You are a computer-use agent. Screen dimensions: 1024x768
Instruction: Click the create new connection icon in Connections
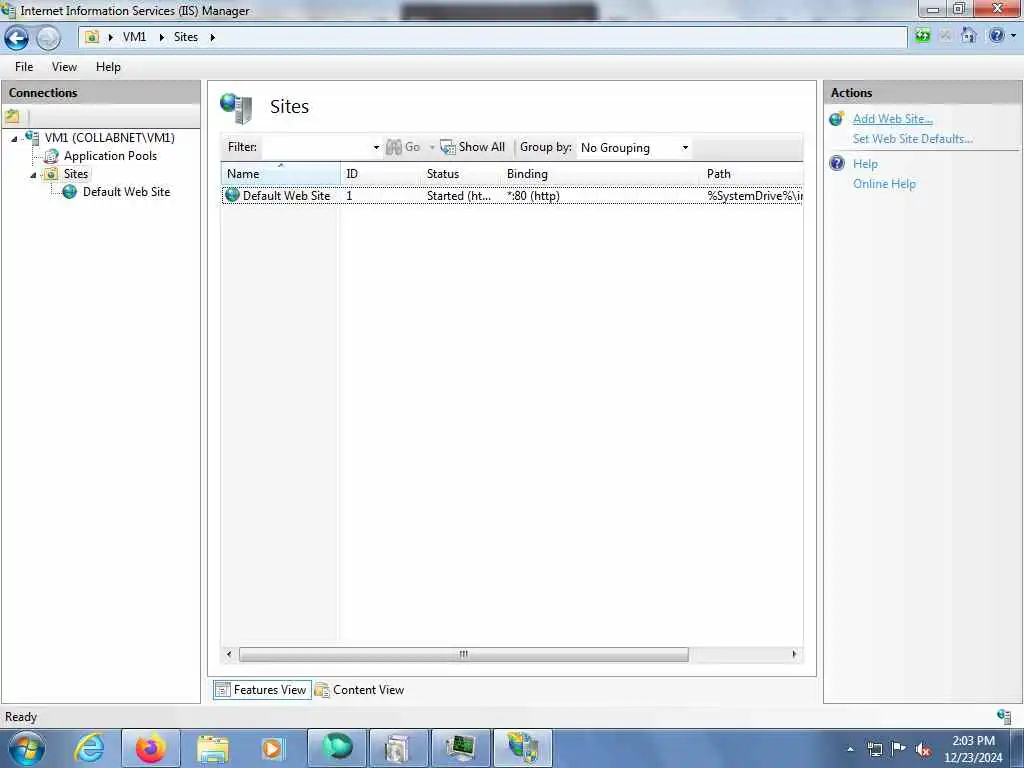click(12, 117)
